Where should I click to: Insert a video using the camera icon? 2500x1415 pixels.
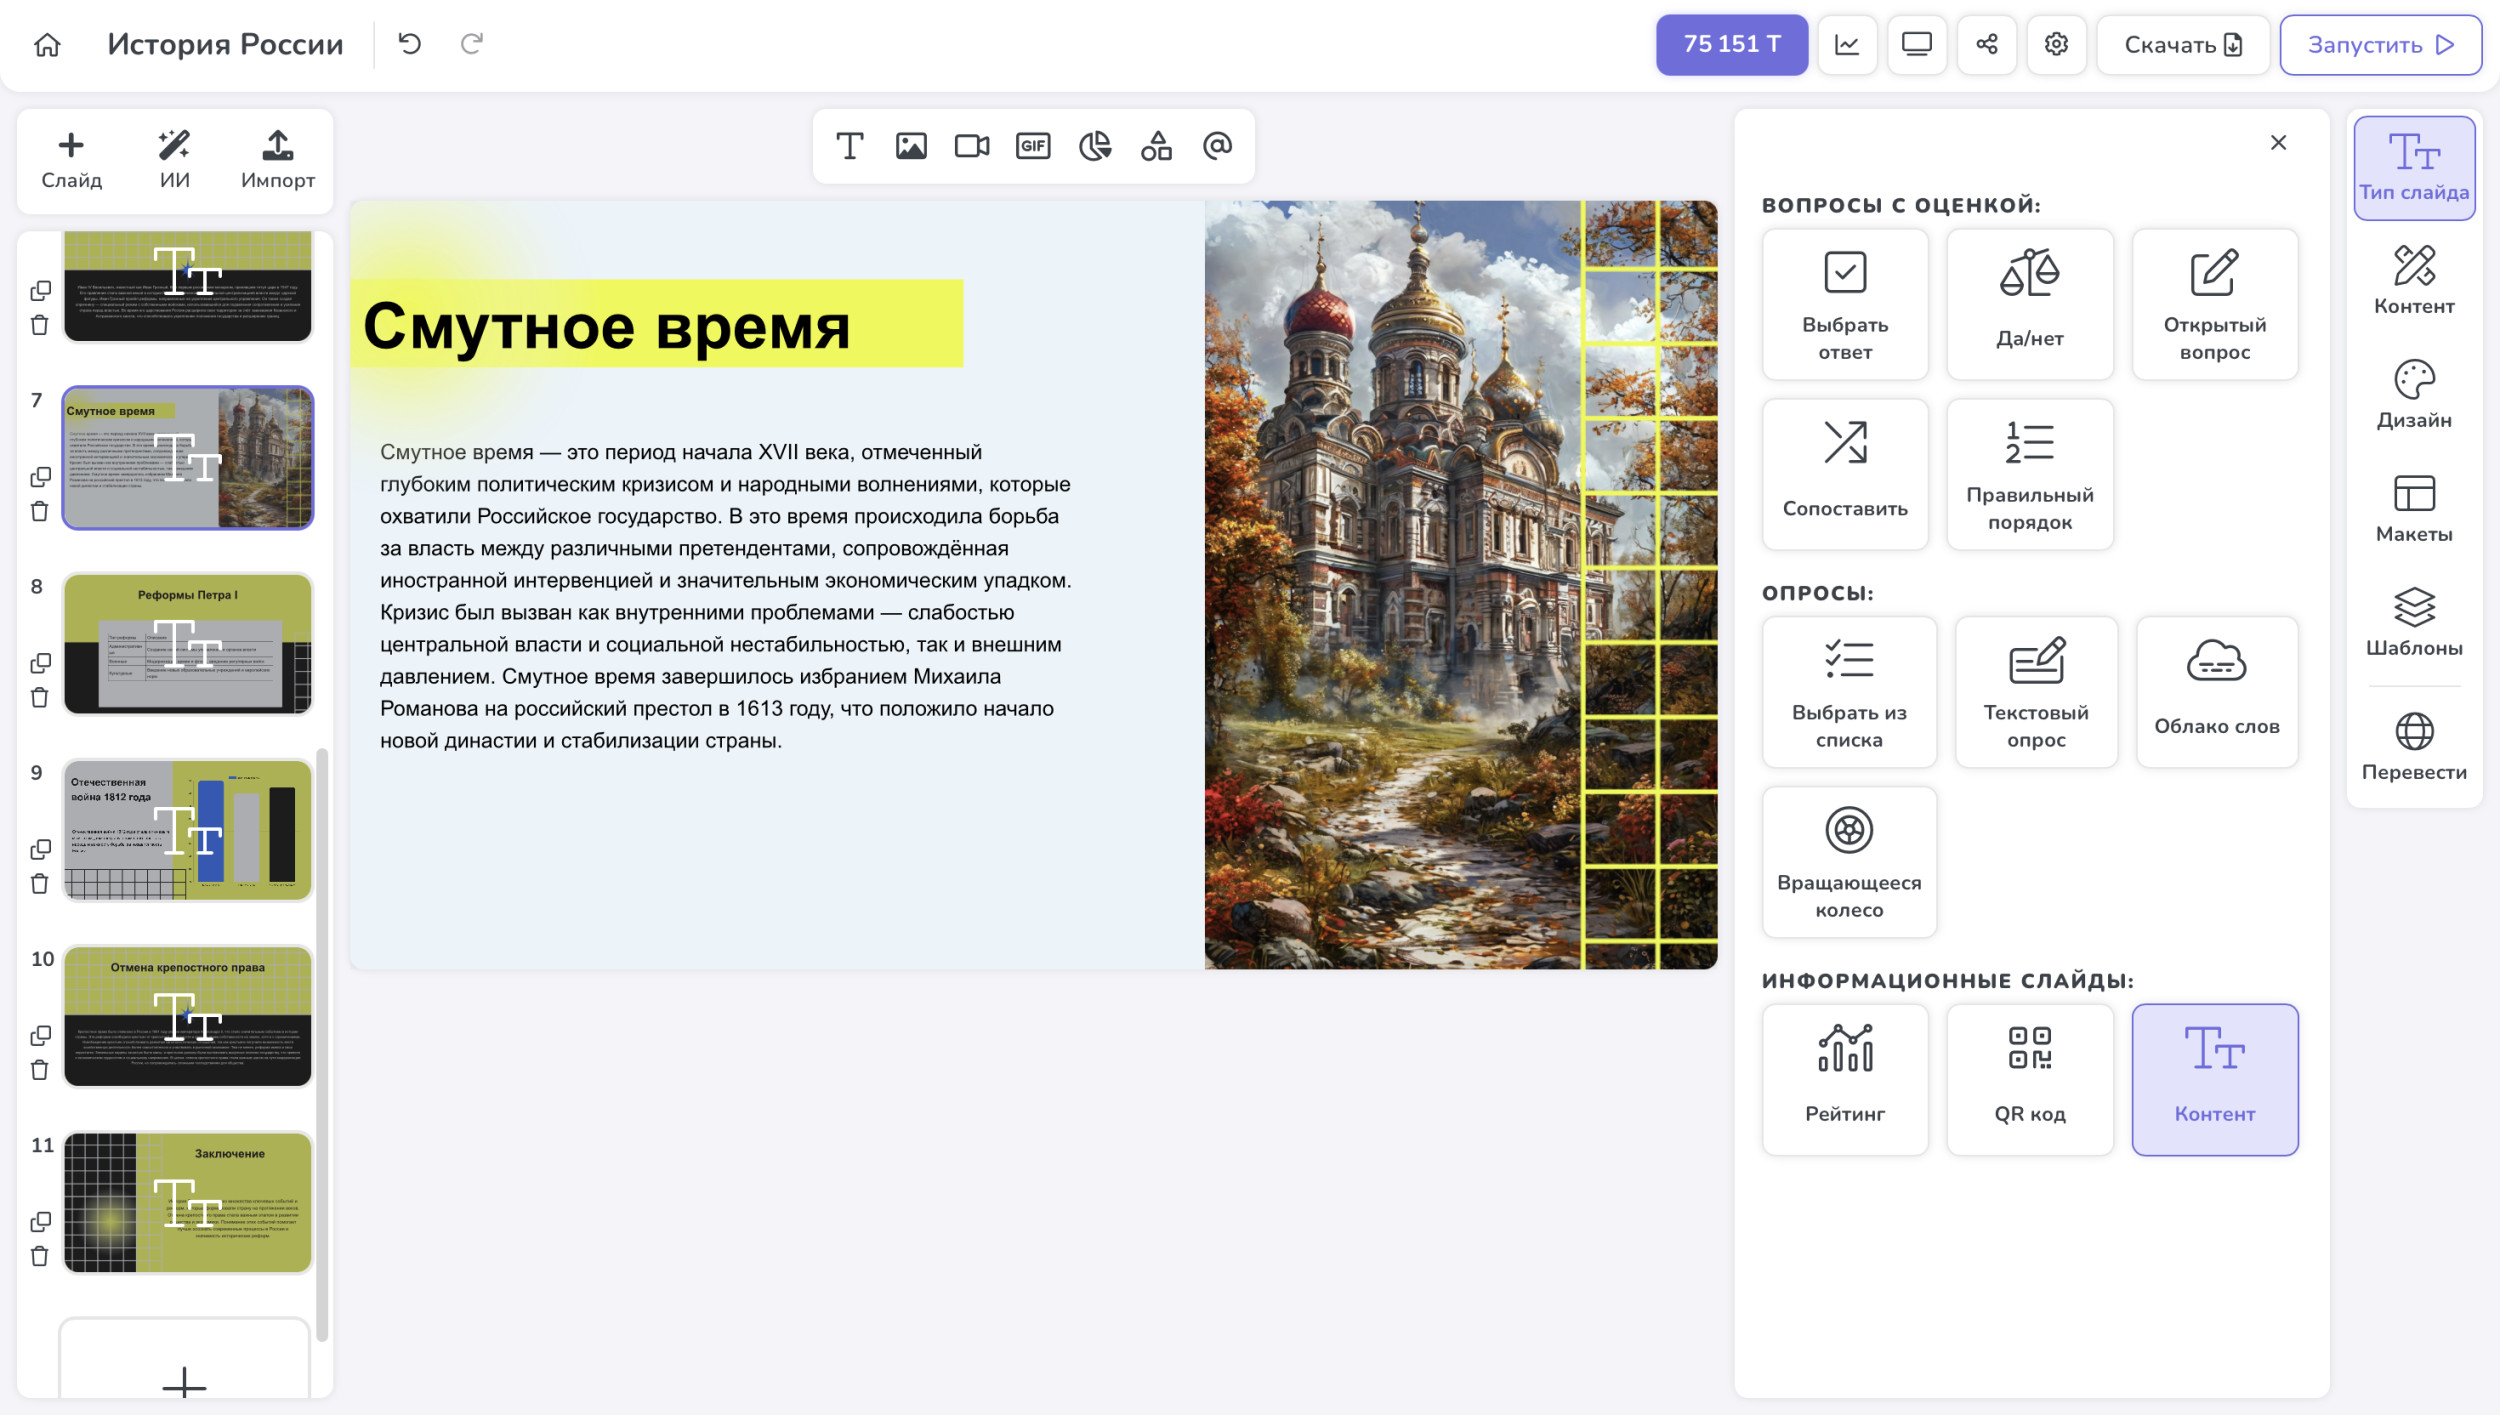pyautogui.click(x=971, y=146)
